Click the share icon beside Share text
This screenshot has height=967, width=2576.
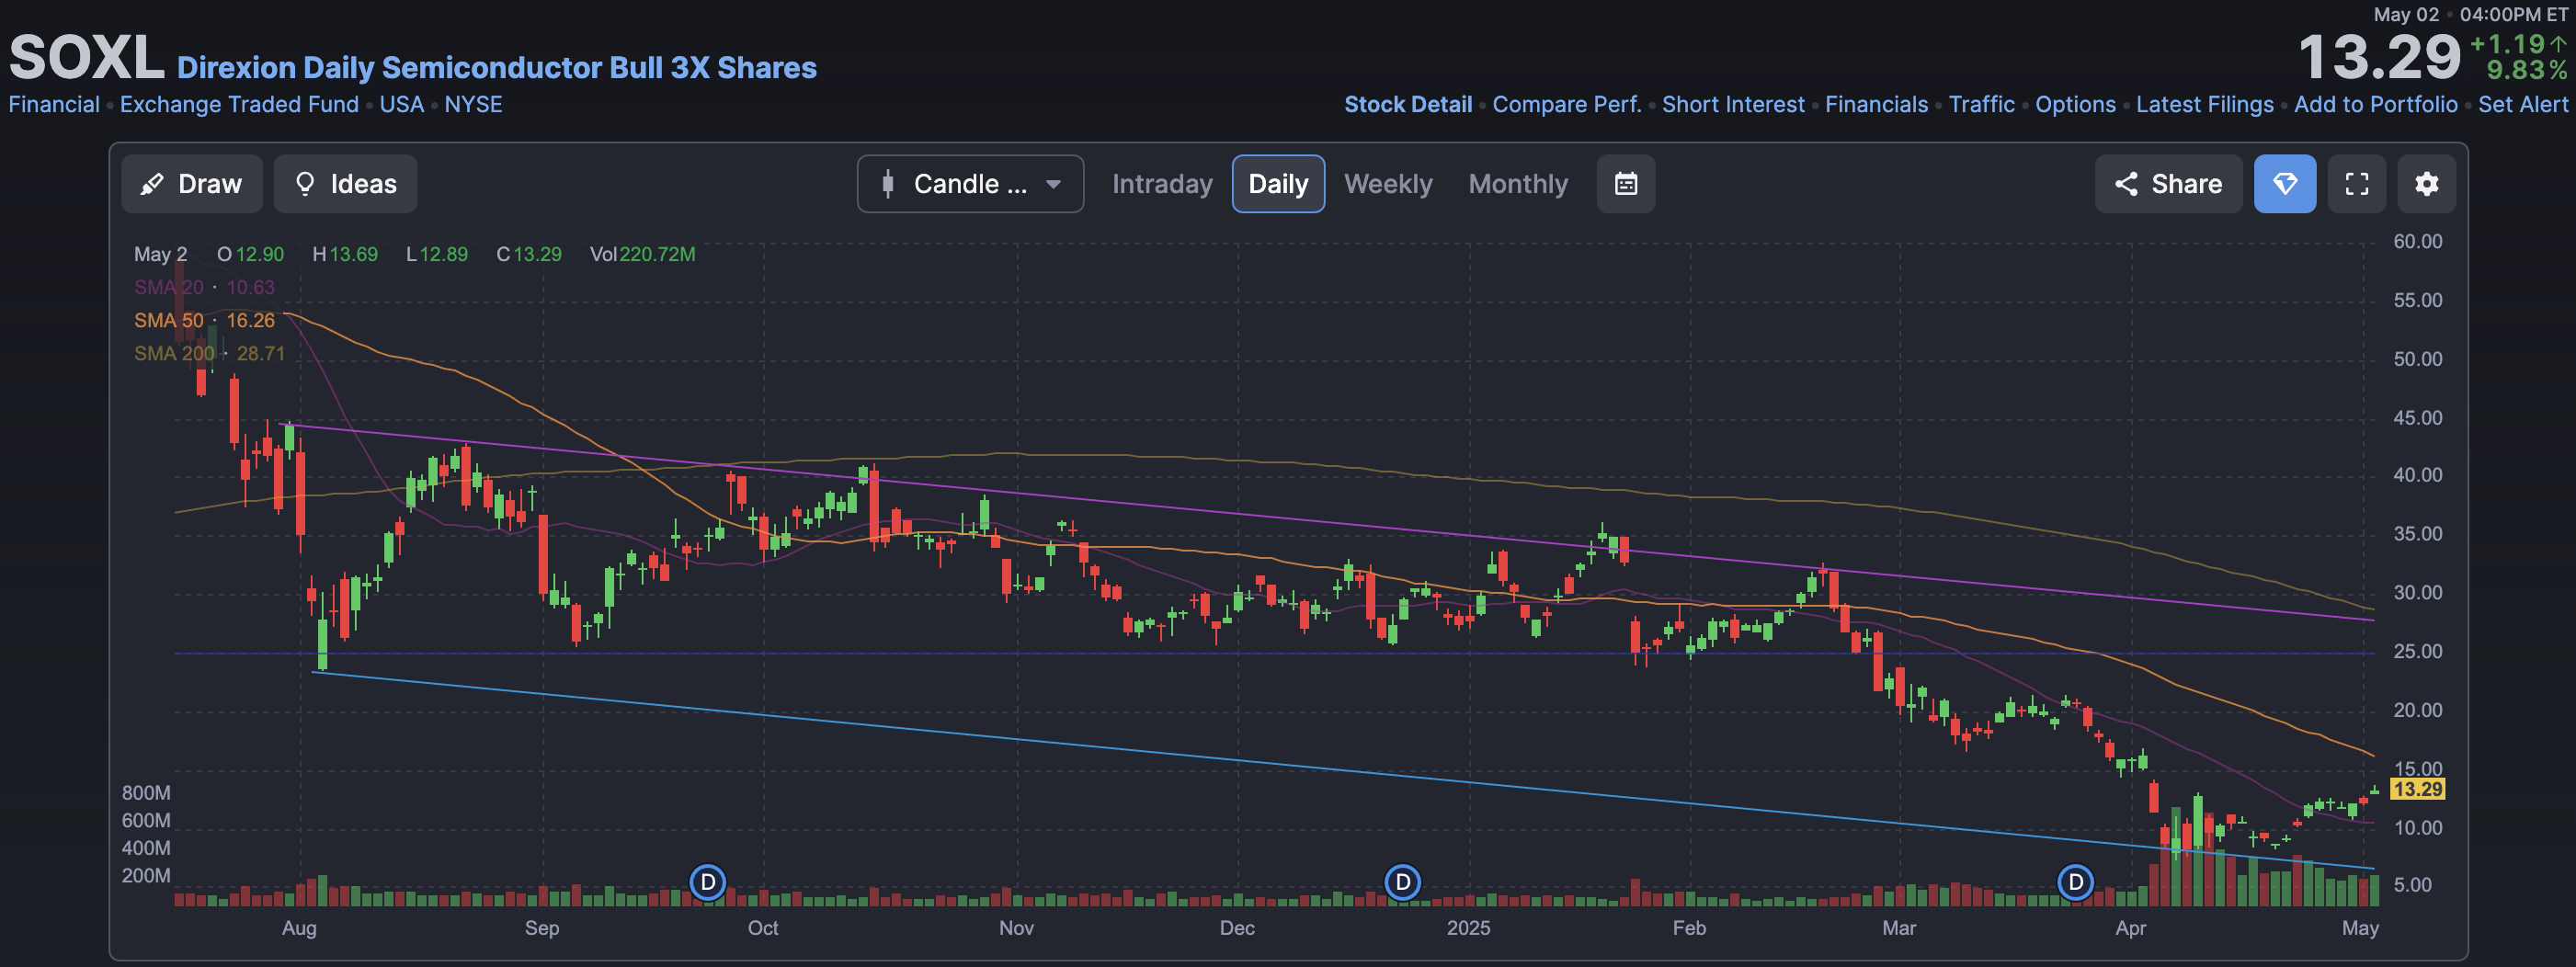(2126, 184)
